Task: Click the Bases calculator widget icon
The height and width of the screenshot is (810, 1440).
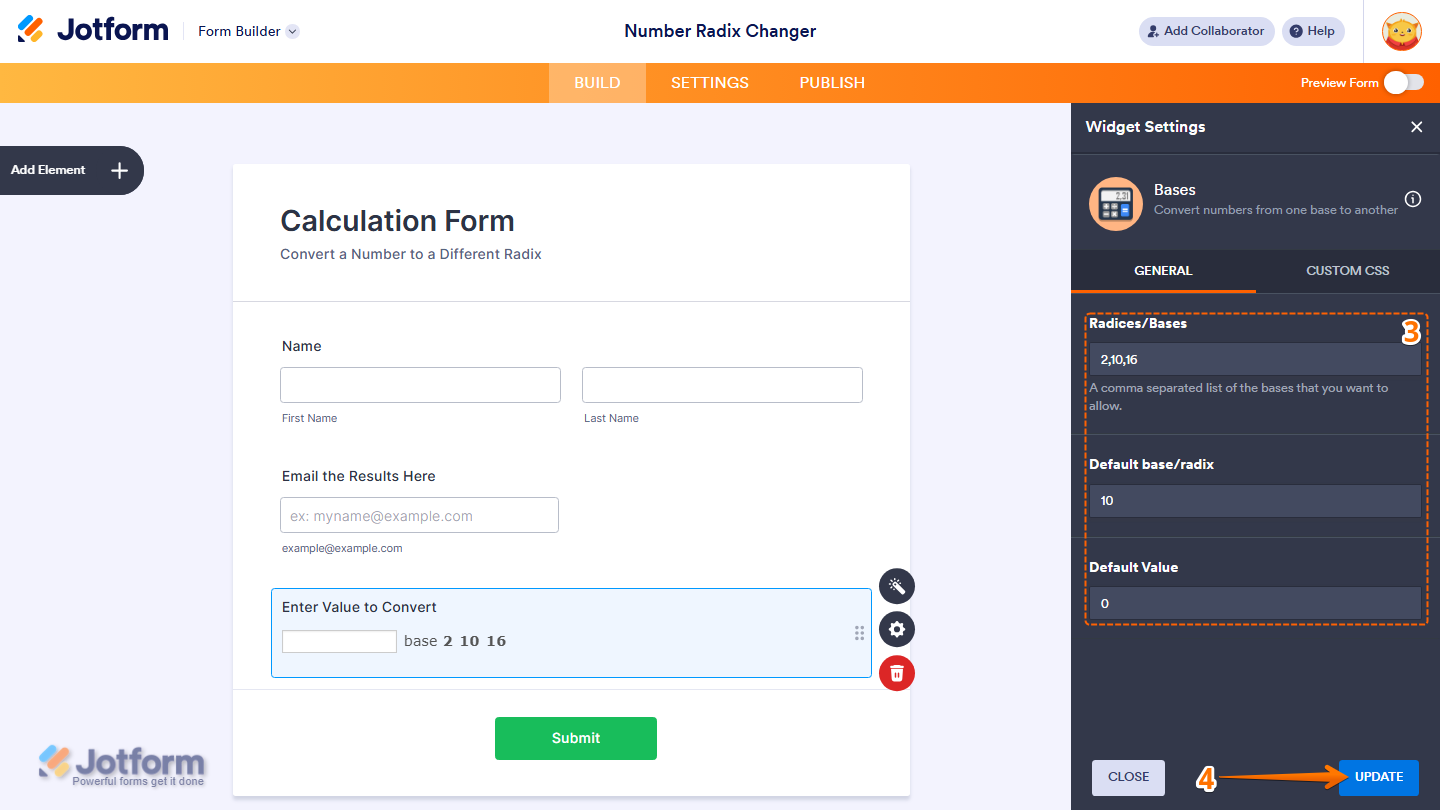Action: (x=1115, y=203)
